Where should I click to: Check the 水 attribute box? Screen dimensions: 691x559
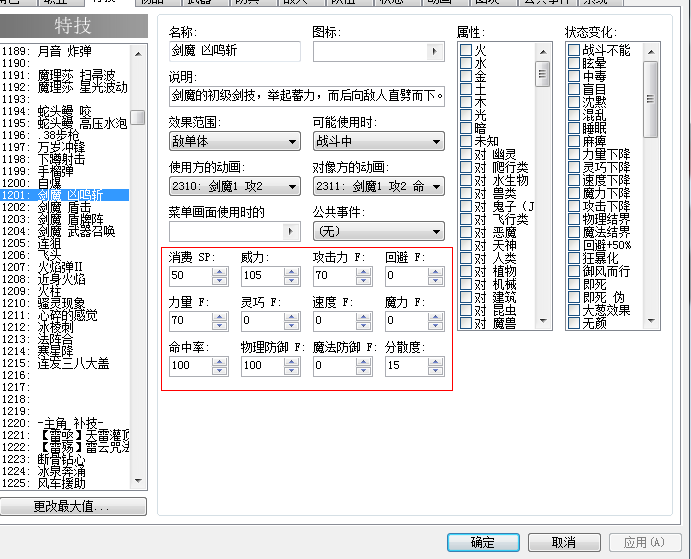[466, 63]
